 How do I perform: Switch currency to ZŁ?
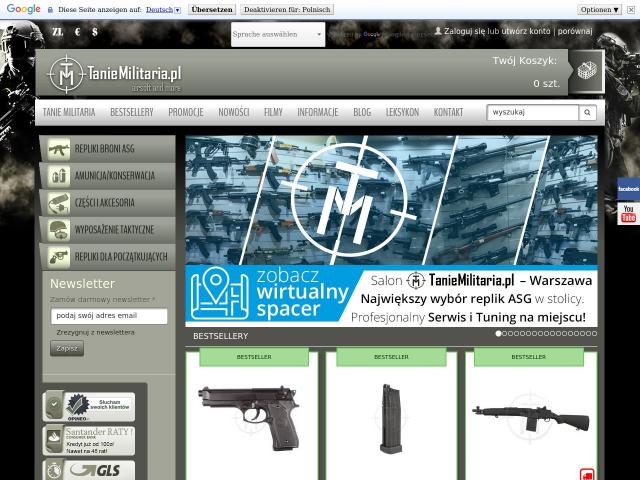[x=58, y=31]
